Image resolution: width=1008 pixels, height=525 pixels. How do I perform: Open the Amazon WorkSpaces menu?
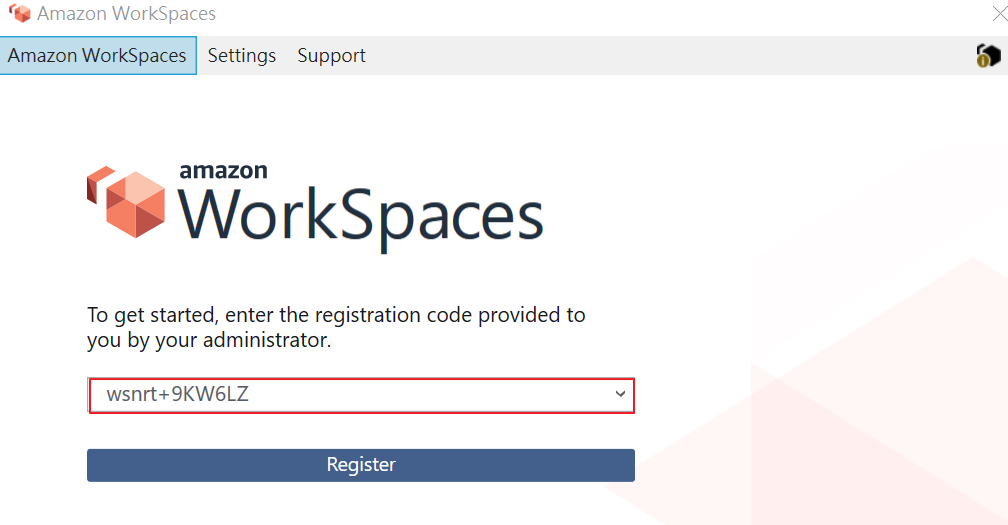97,56
